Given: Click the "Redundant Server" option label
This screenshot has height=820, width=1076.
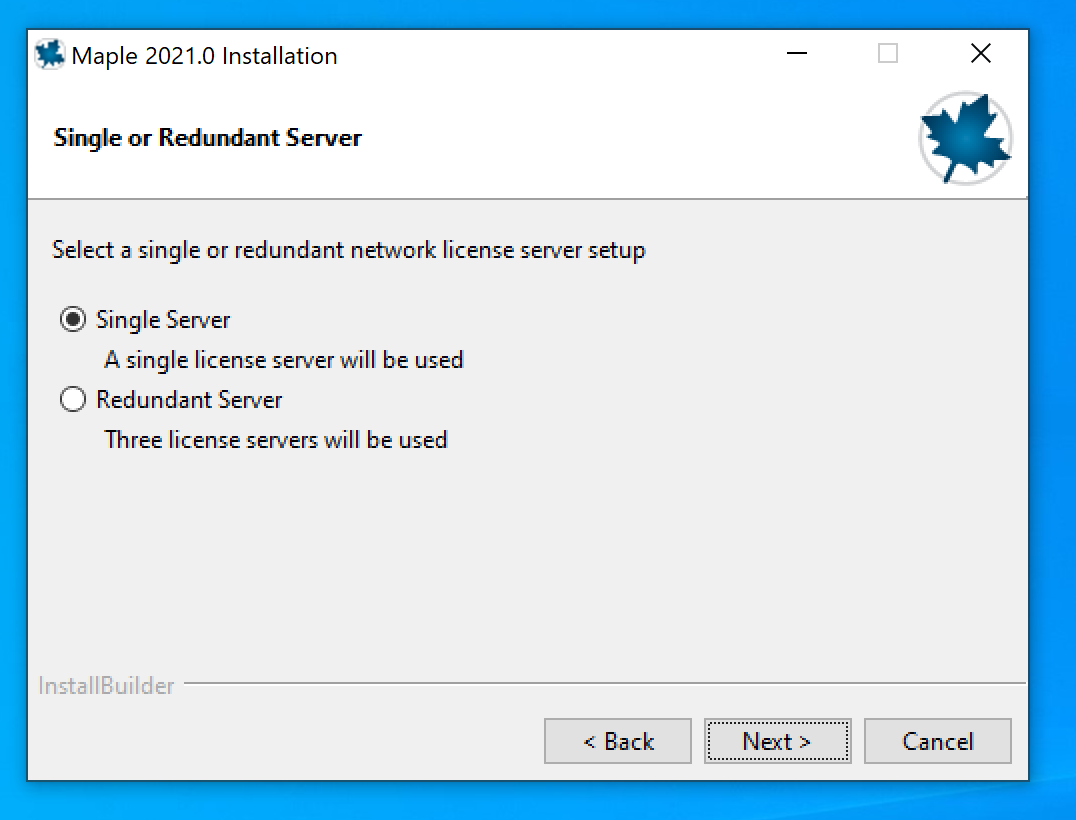Looking at the screenshot, I should [189, 400].
